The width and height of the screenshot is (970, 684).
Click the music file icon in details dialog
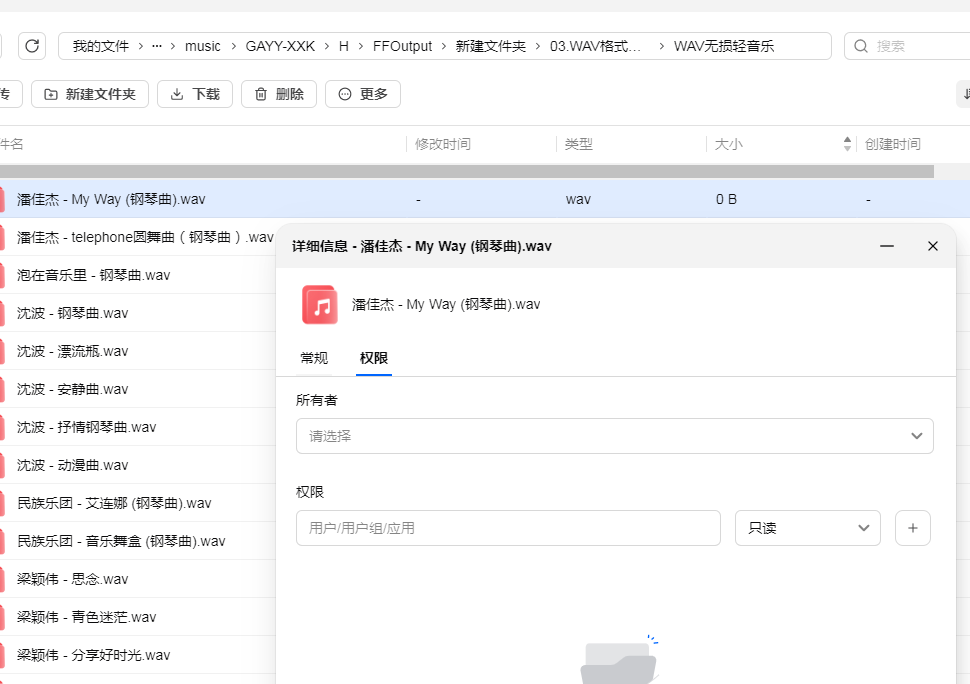click(x=320, y=304)
